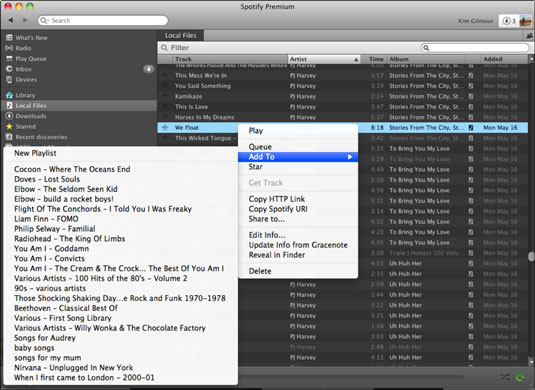Sort by the Added column header

pyautogui.click(x=504, y=59)
